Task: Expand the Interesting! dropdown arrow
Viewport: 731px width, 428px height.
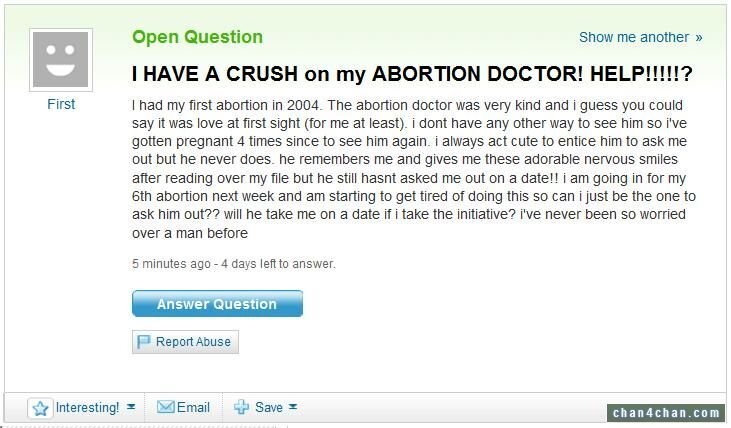Action: tap(131, 407)
